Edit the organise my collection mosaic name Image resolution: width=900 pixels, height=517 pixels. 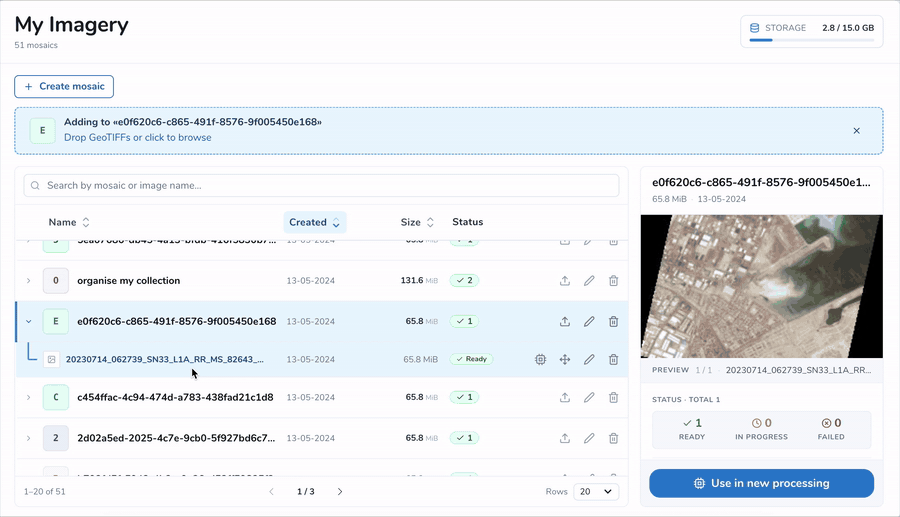click(589, 281)
